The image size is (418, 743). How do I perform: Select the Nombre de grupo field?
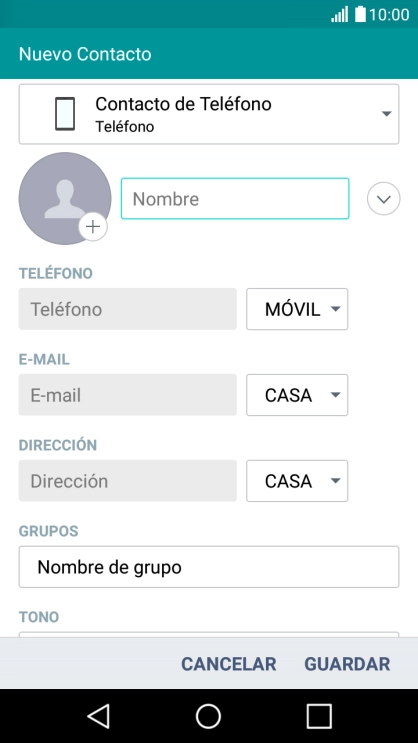[x=209, y=567]
